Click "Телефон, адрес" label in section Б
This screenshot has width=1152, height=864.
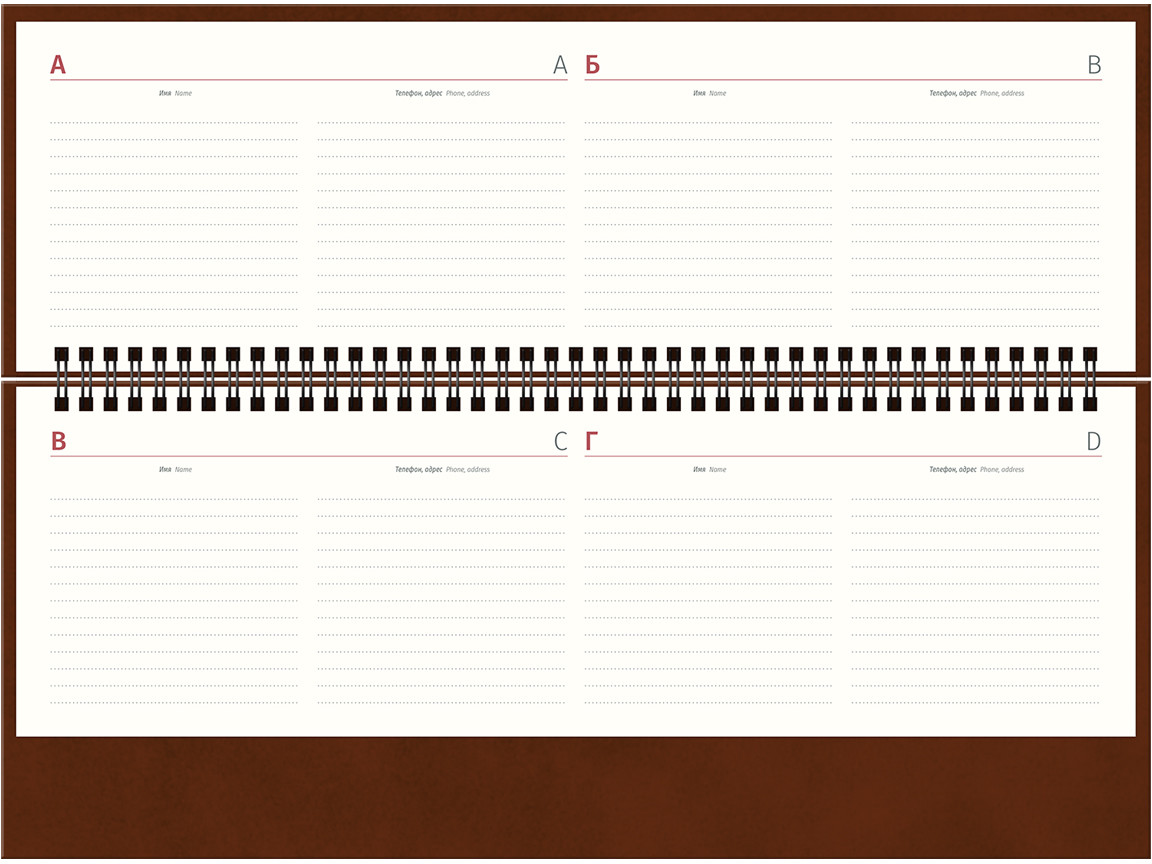[x=953, y=93]
